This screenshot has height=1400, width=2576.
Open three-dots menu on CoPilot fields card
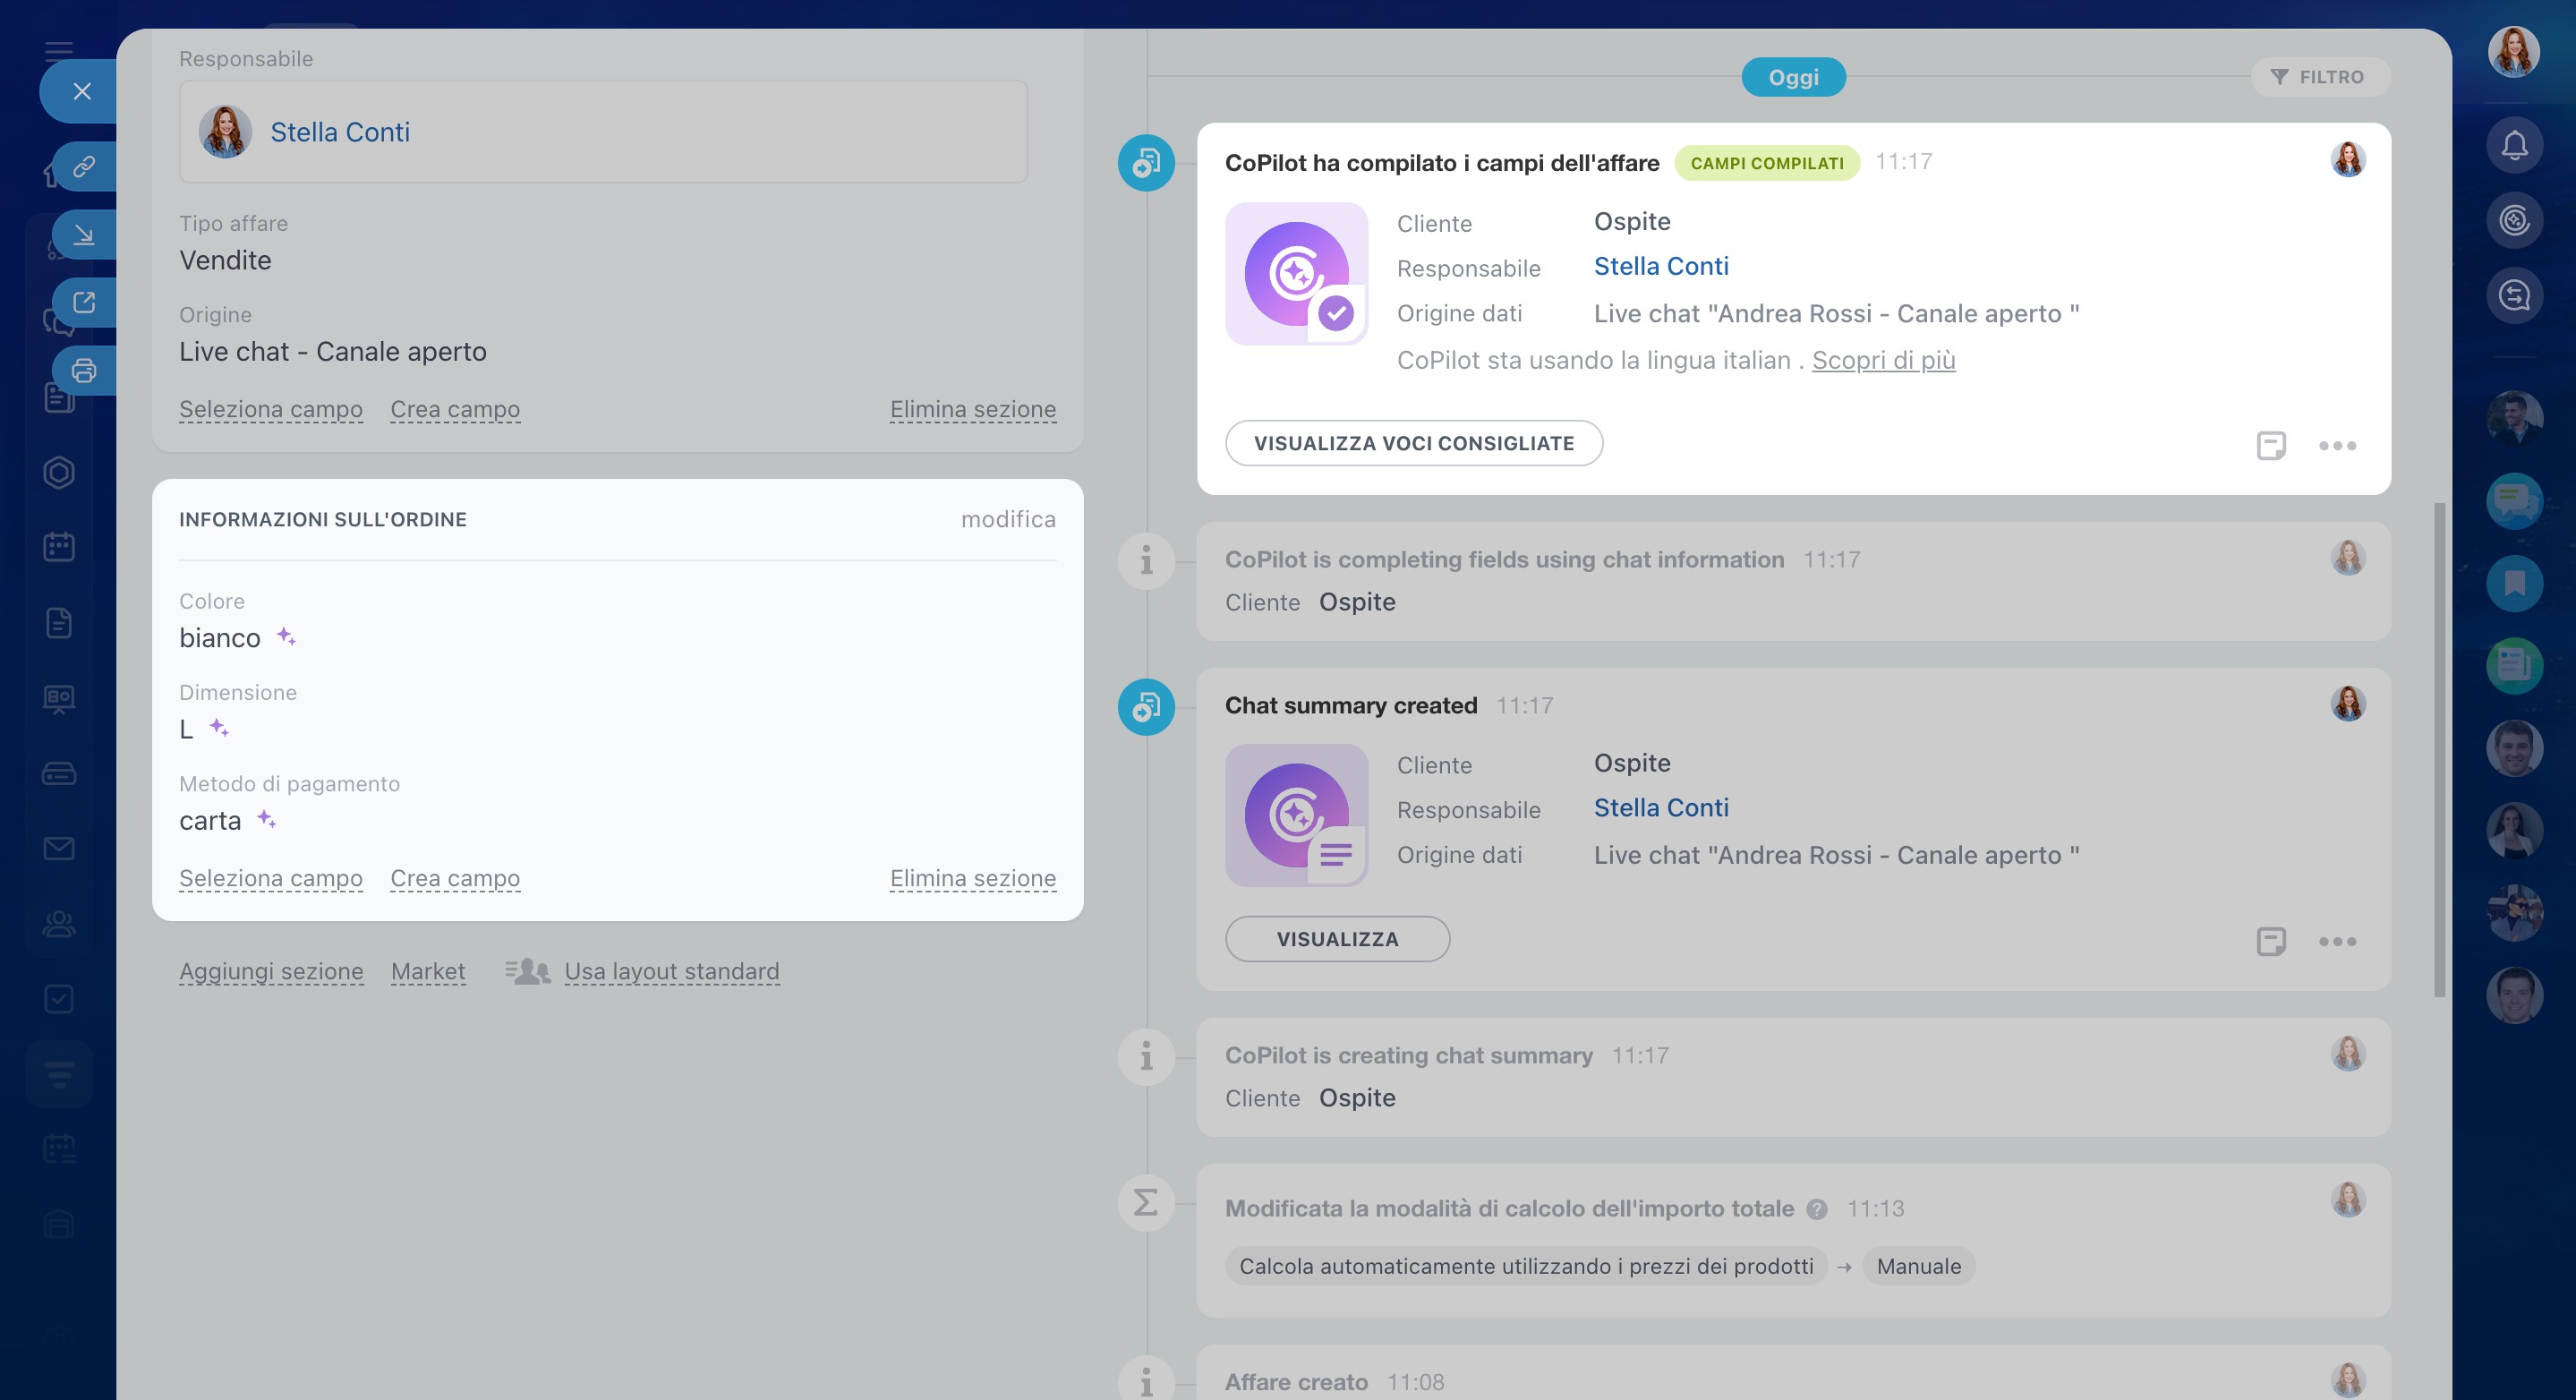pos(2337,445)
